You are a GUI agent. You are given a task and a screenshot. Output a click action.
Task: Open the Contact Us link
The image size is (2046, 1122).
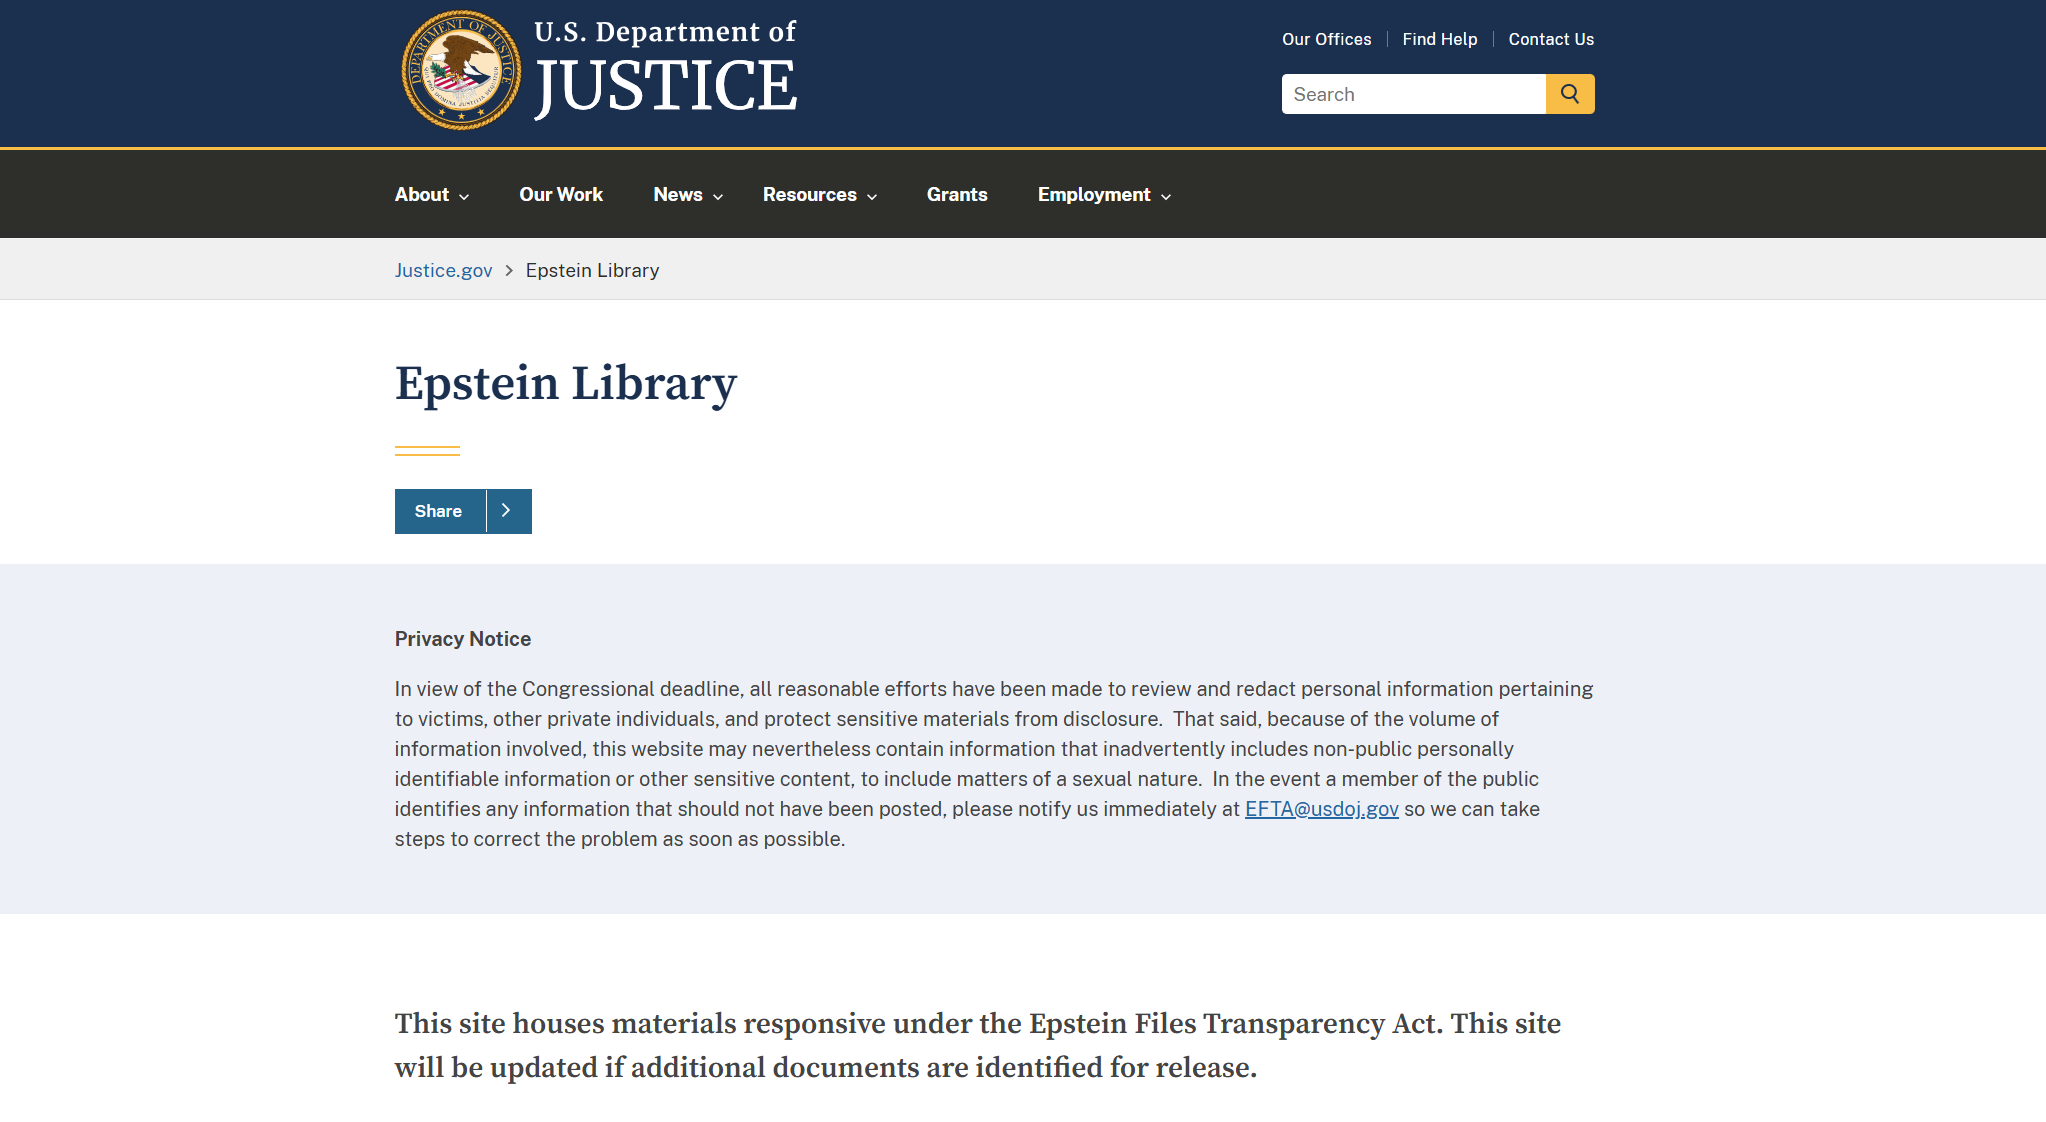[x=1551, y=39]
